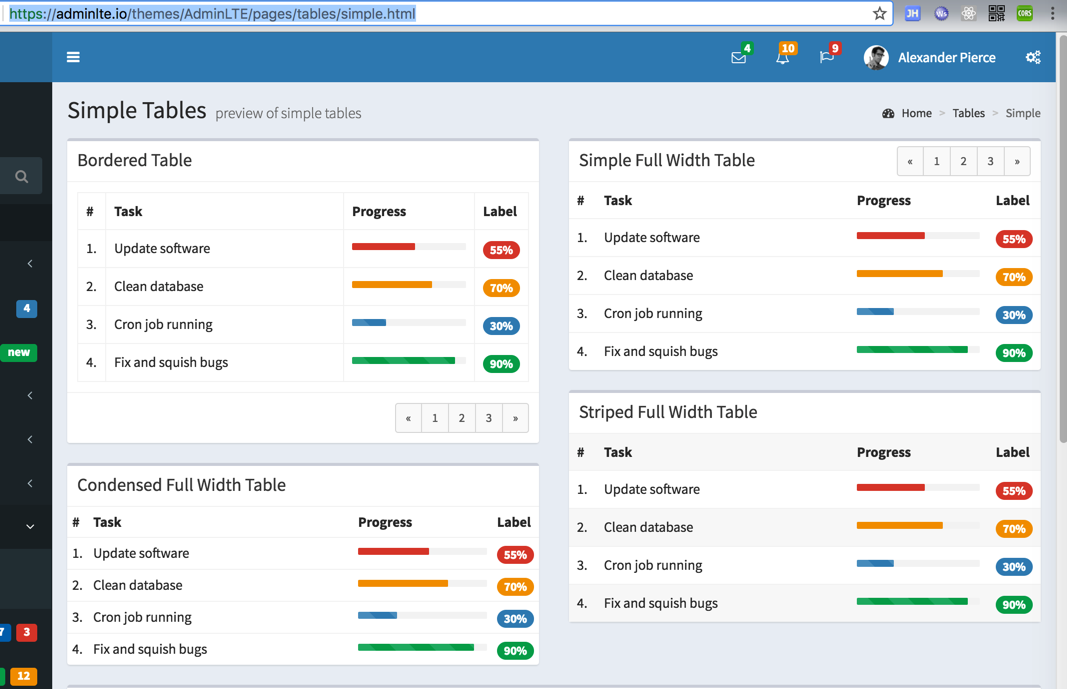Click the React devtools extension icon
The height and width of the screenshot is (689, 1067).
(x=968, y=14)
